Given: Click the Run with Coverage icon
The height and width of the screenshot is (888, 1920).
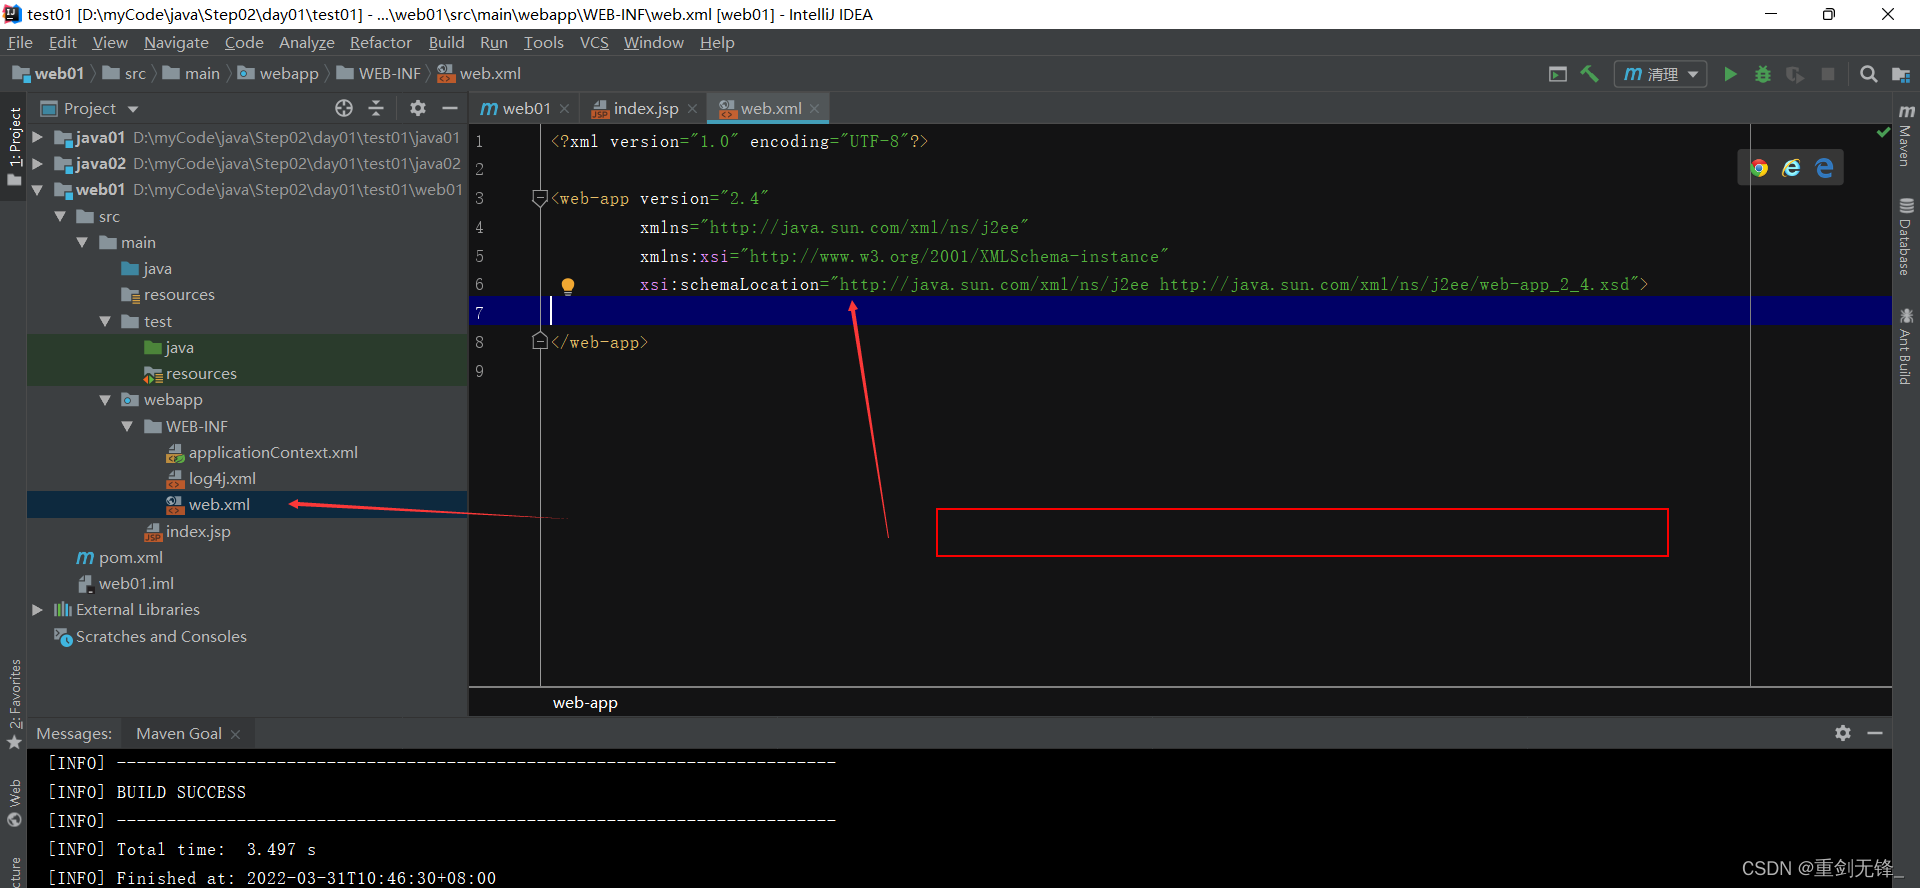Looking at the screenshot, I should pyautogui.click(x=1795, y=74).
